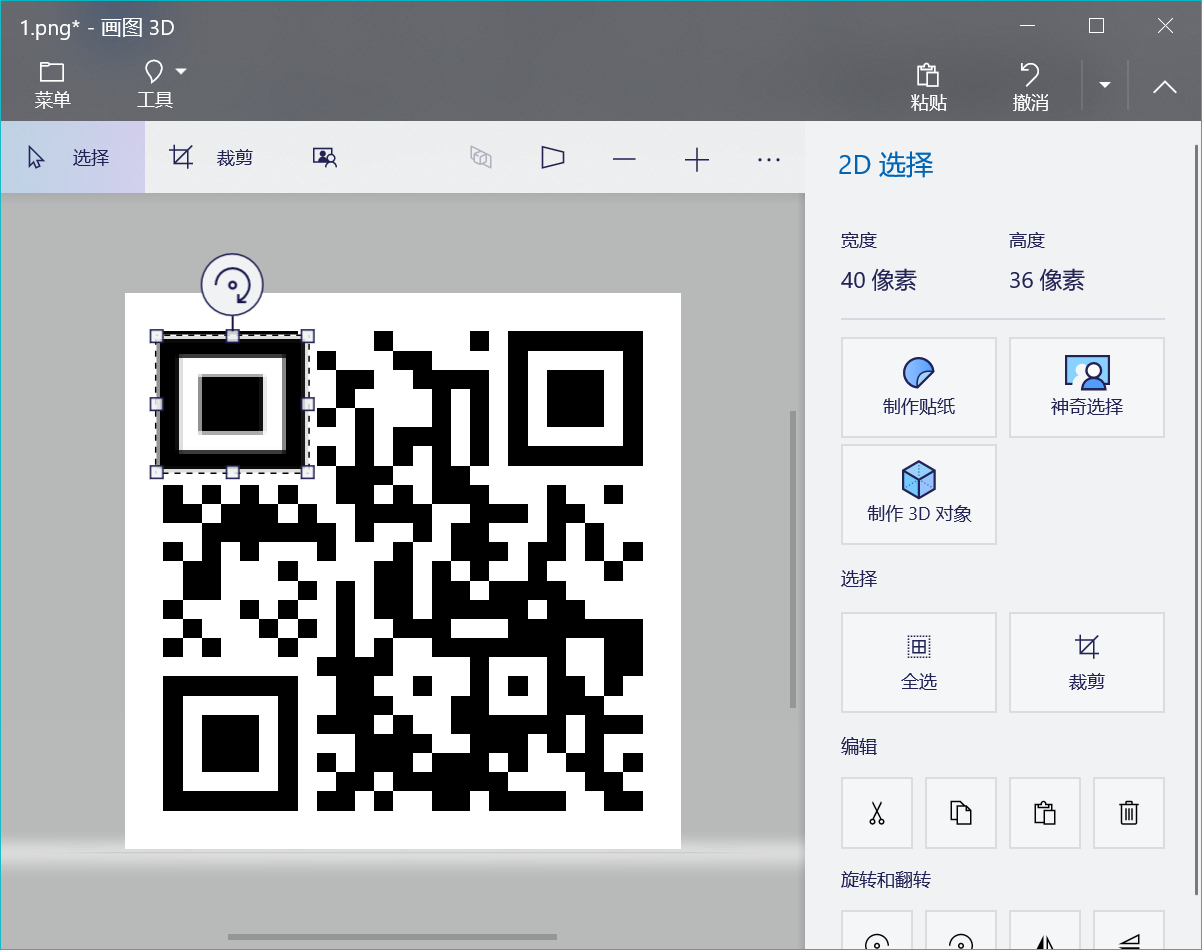Click the flip horizontal icon
Image resolution: width=1202 pixels, height=950 pixels.
tap(1045, 931)
